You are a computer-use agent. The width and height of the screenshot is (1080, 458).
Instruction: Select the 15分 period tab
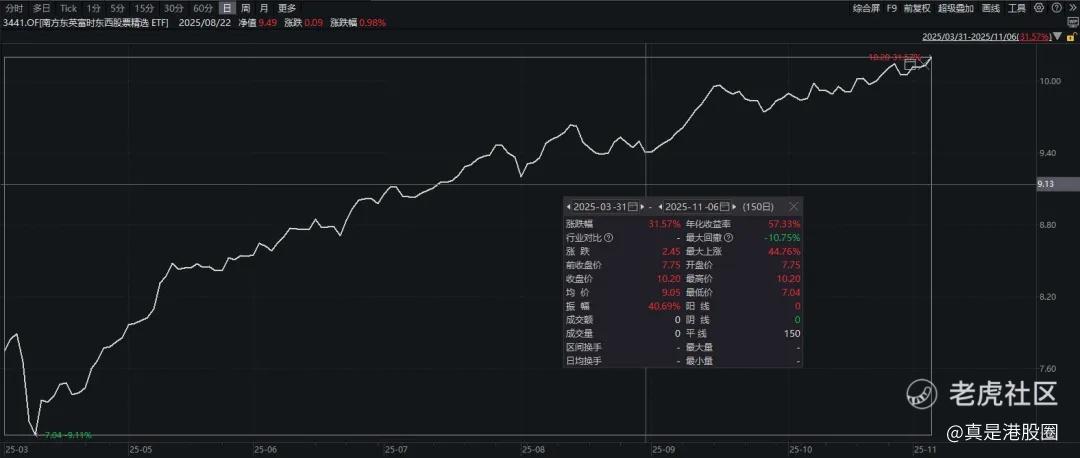click(x=145, y=8)
